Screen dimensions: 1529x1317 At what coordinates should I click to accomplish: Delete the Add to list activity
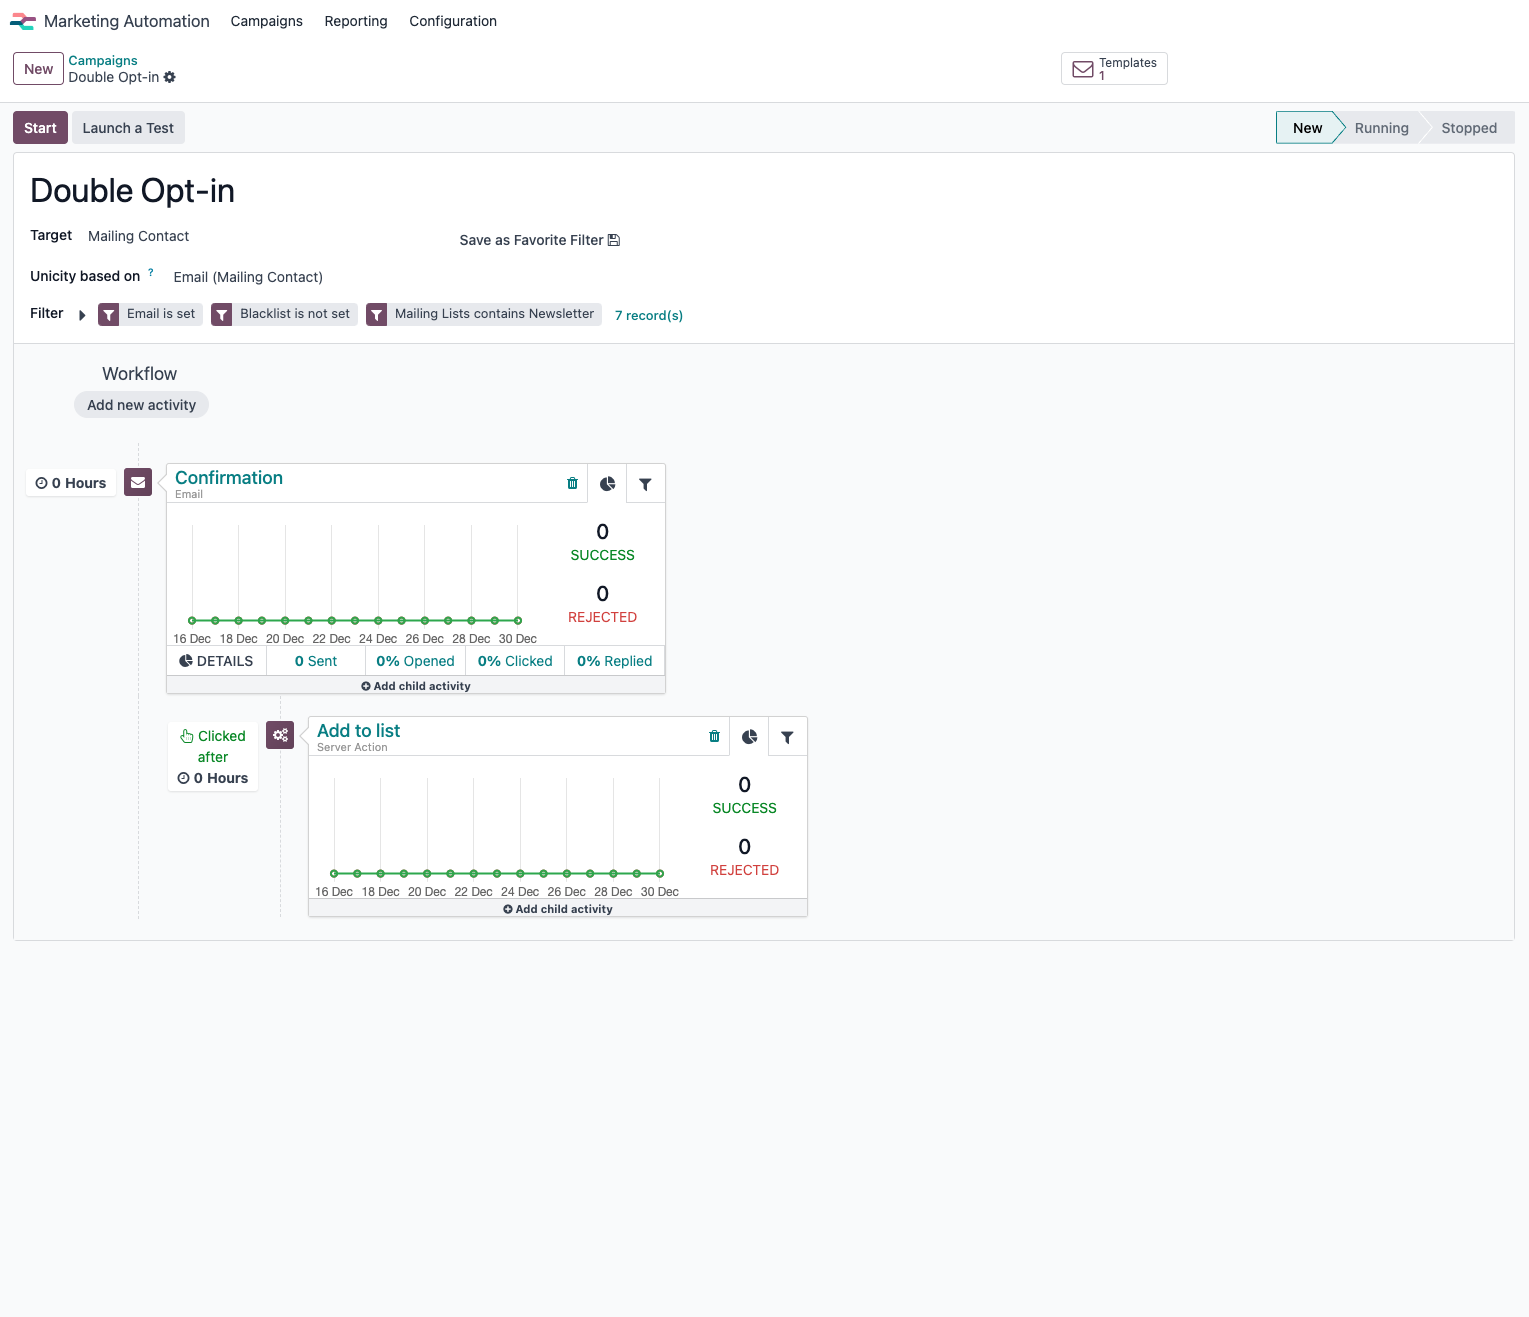click(x=714, y=736)
